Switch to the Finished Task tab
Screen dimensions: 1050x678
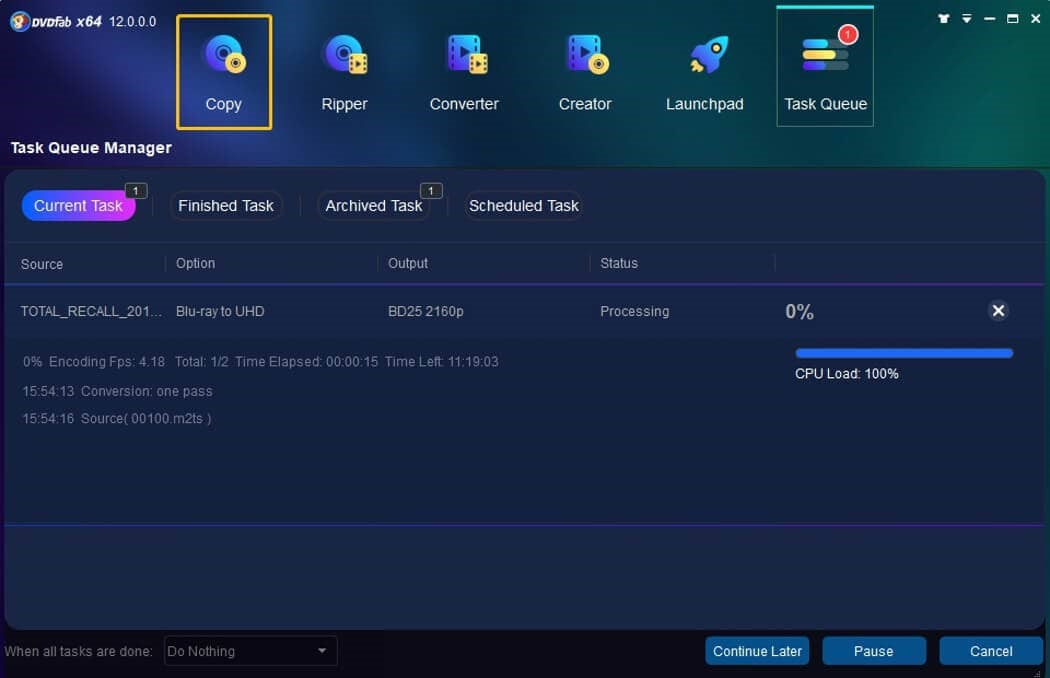pyautogui.click(x=226, y=206)
